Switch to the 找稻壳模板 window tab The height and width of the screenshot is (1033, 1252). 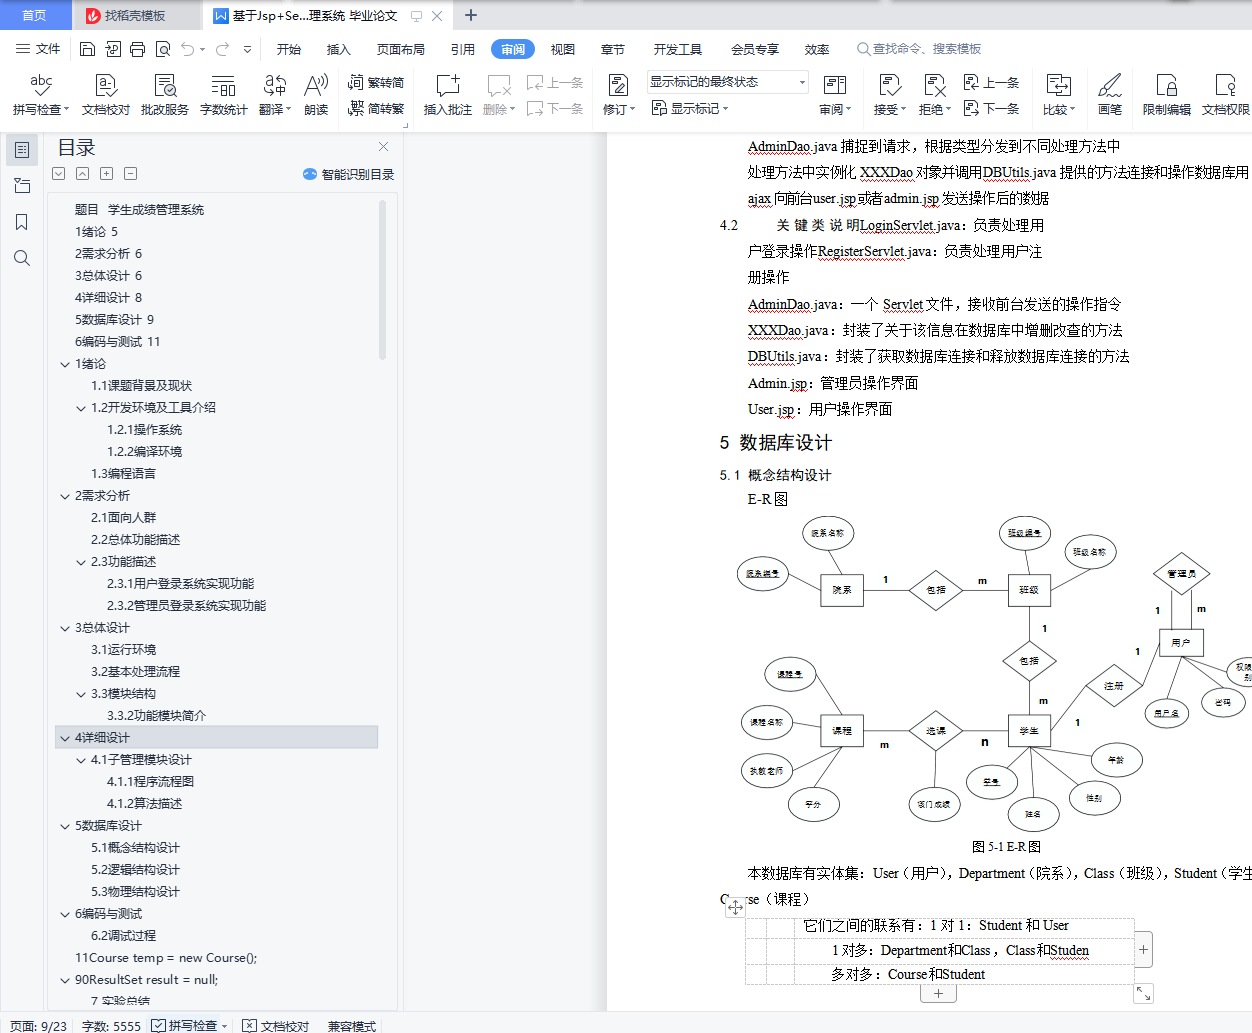click(136, 15)
